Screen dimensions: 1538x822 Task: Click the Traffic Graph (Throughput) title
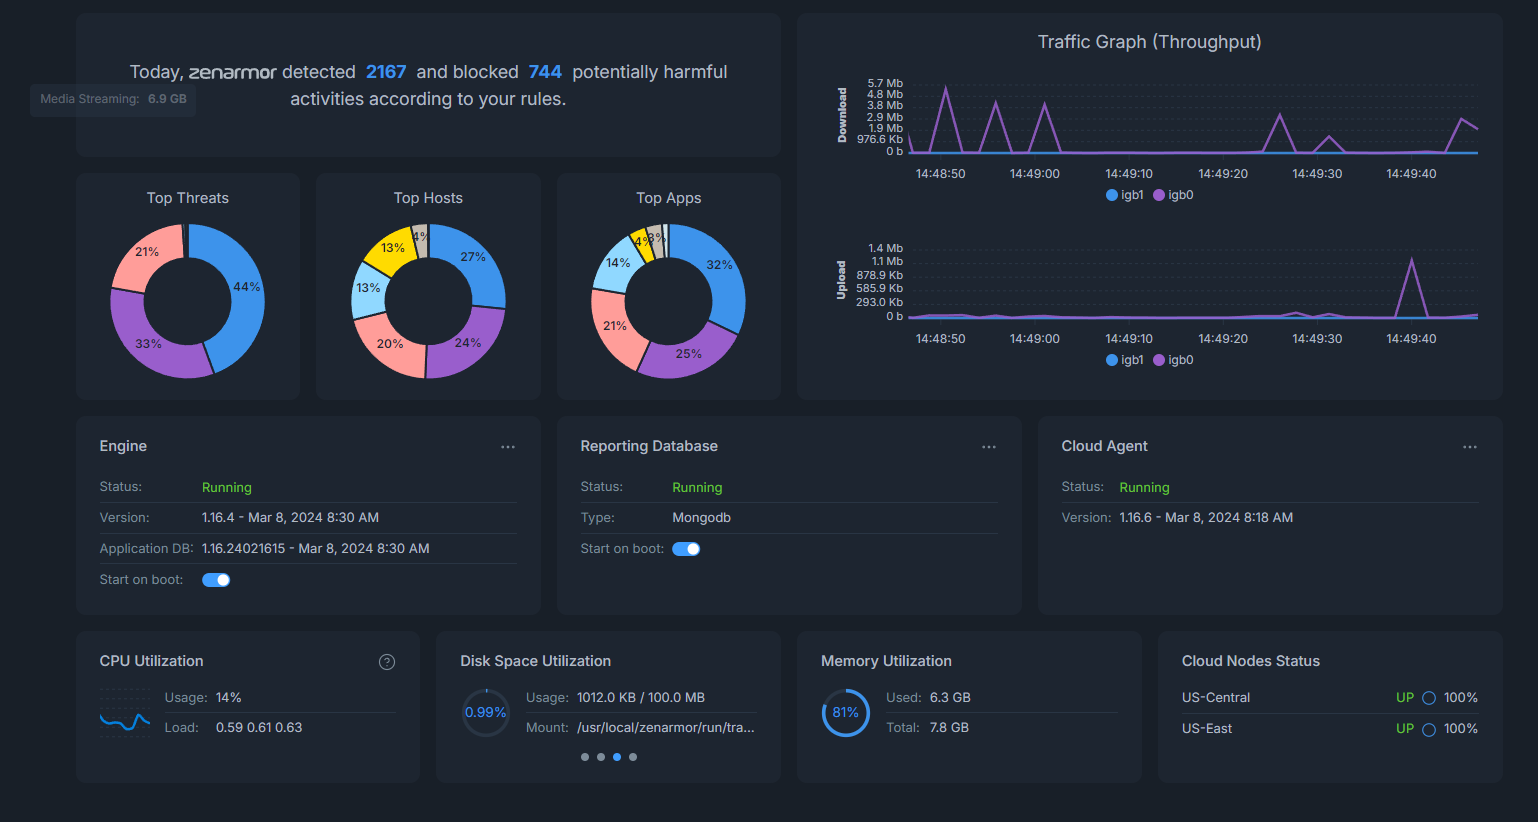pyautogui.click(x=1150, y=42)
